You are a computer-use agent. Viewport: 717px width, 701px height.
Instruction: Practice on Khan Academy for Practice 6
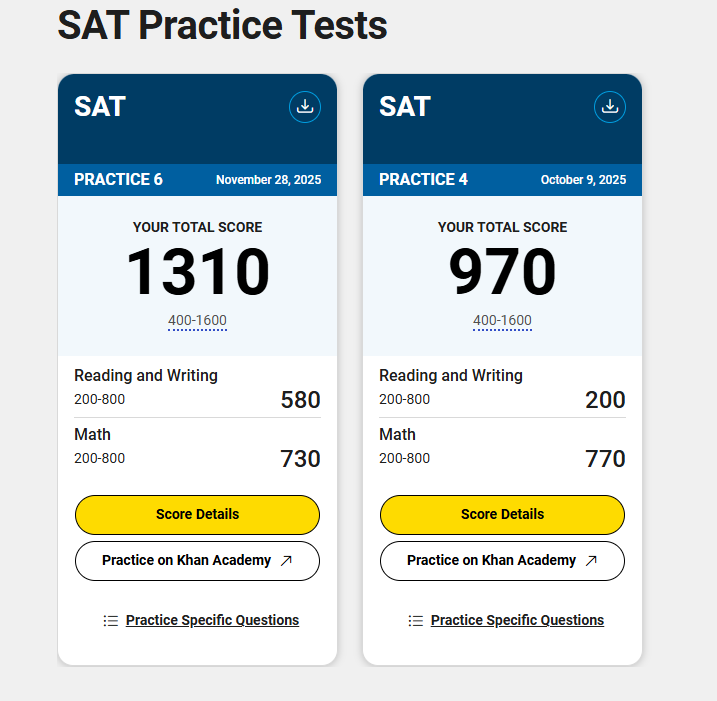pyautogui.click(x=186, y=561)
